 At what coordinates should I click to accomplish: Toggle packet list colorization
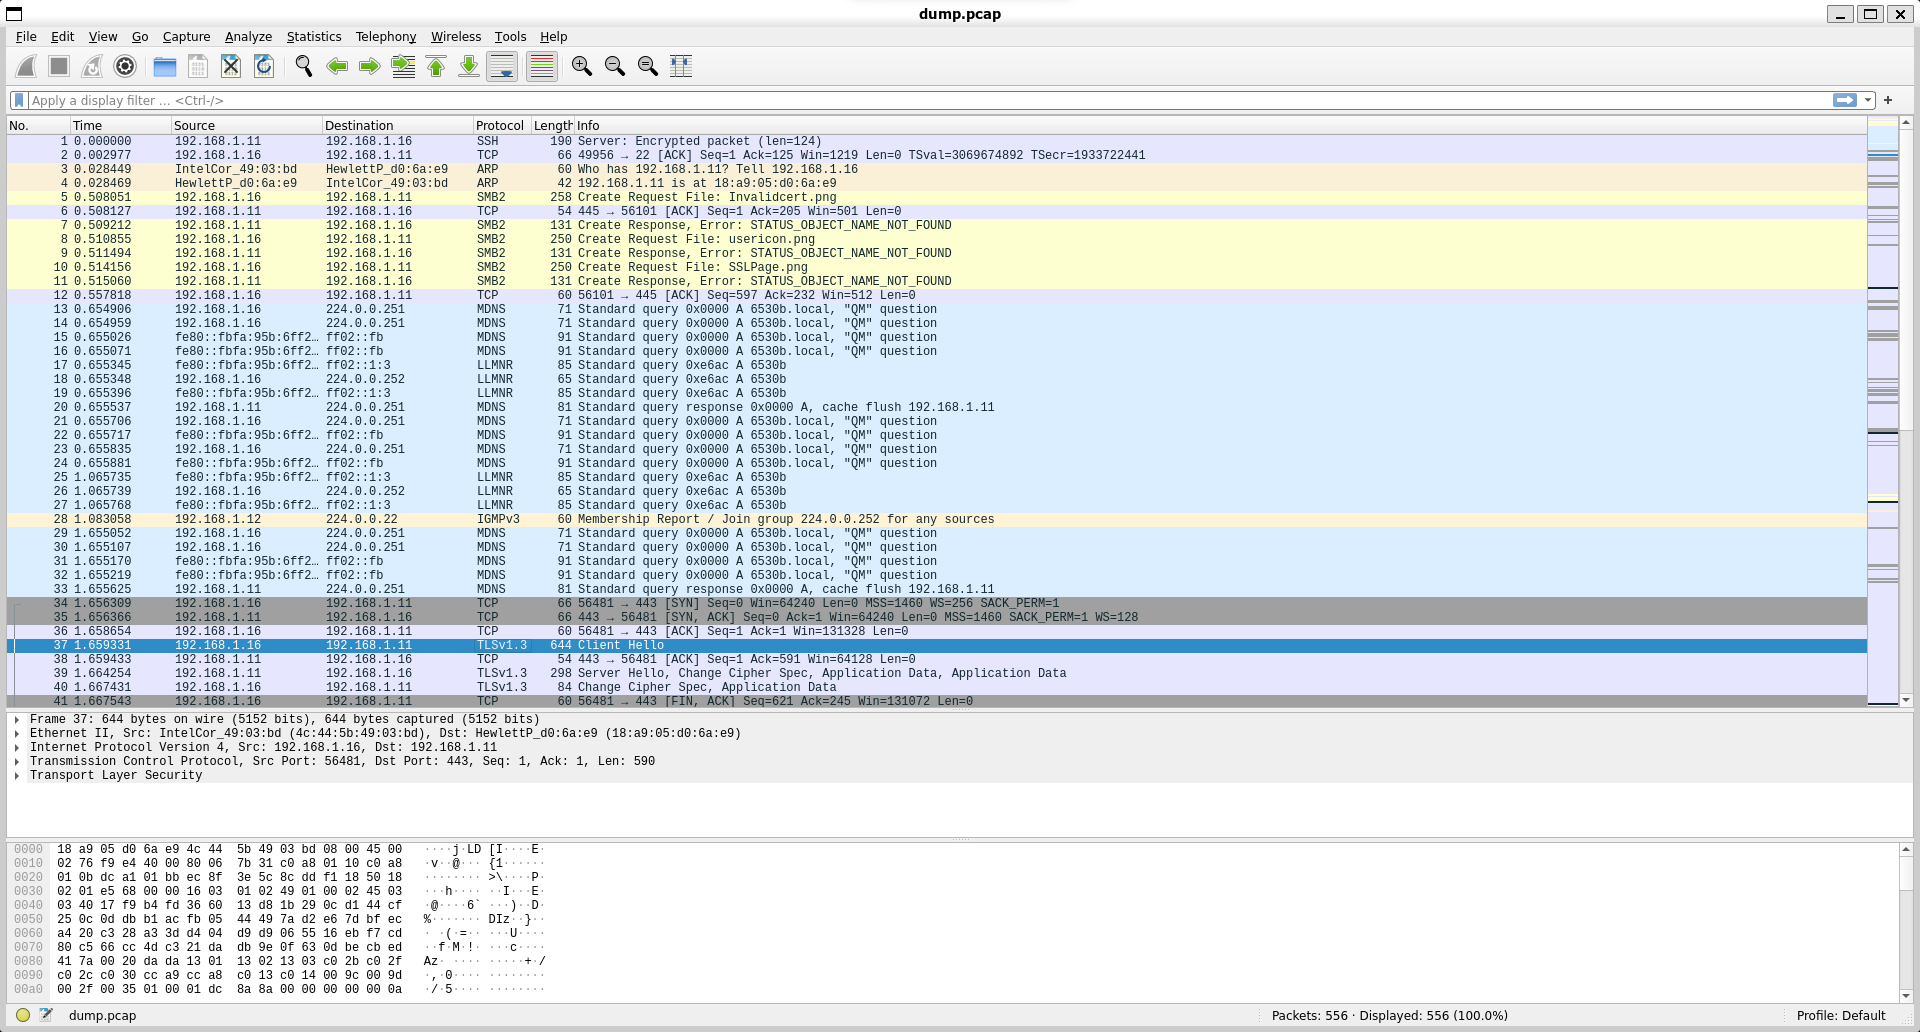541,66
